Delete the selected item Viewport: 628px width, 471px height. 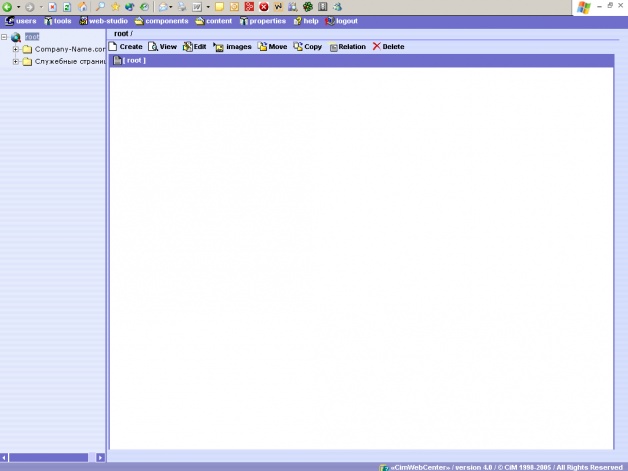388,47
